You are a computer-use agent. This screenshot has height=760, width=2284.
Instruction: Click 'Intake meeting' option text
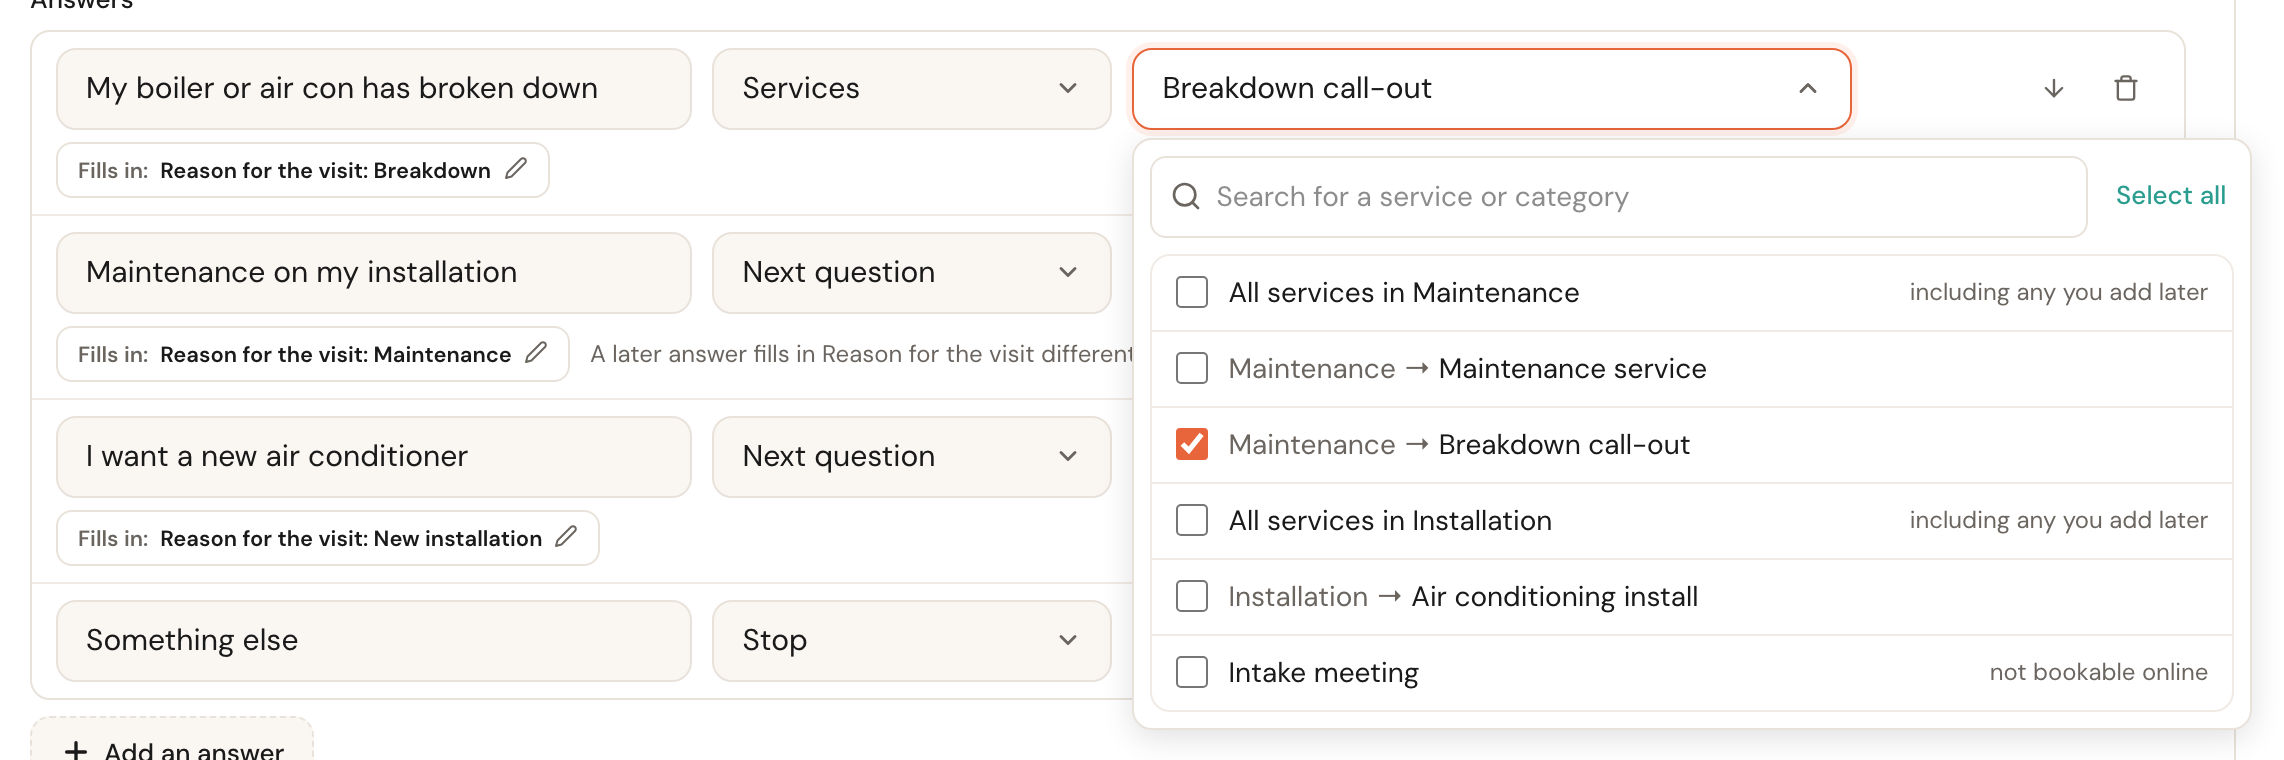pyautogui.click(x=1323, y=673)
